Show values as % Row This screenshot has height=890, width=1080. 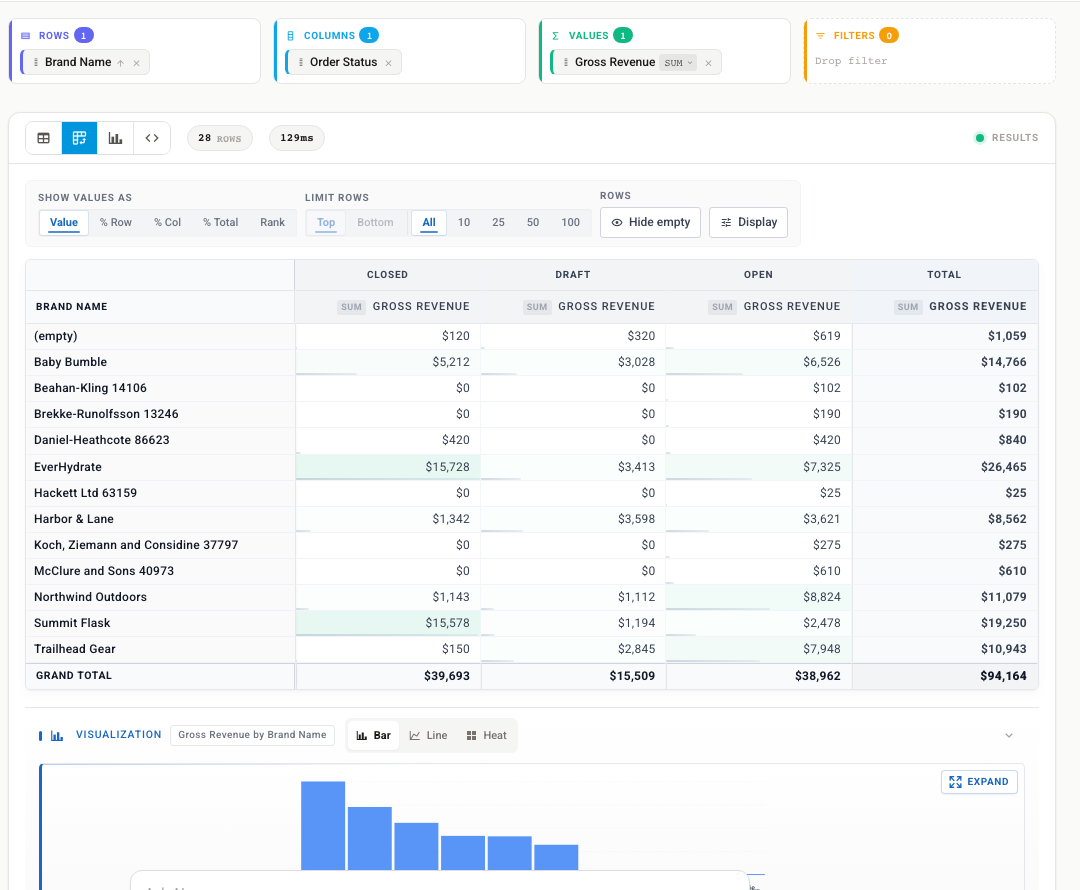pos(116,222)
